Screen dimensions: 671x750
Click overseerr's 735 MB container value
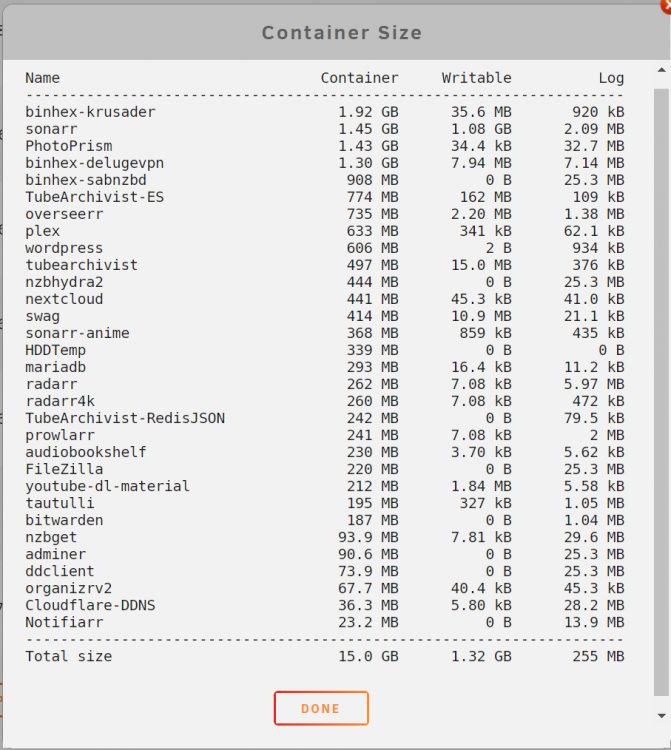click(373, 214)
